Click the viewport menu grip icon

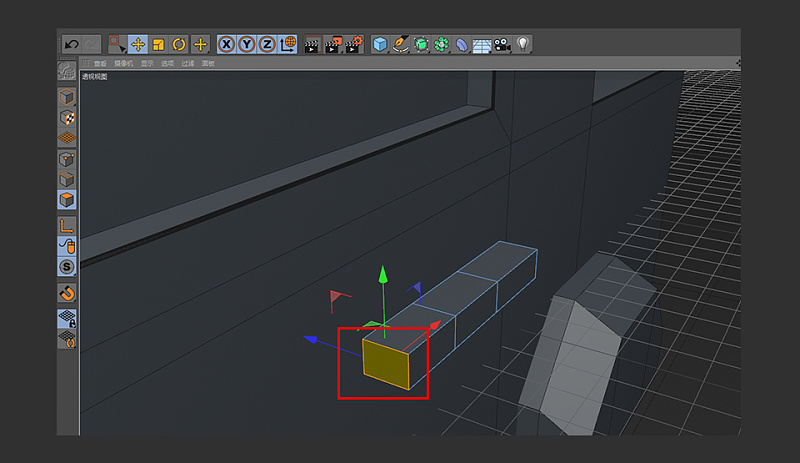[x=86, y=63]
